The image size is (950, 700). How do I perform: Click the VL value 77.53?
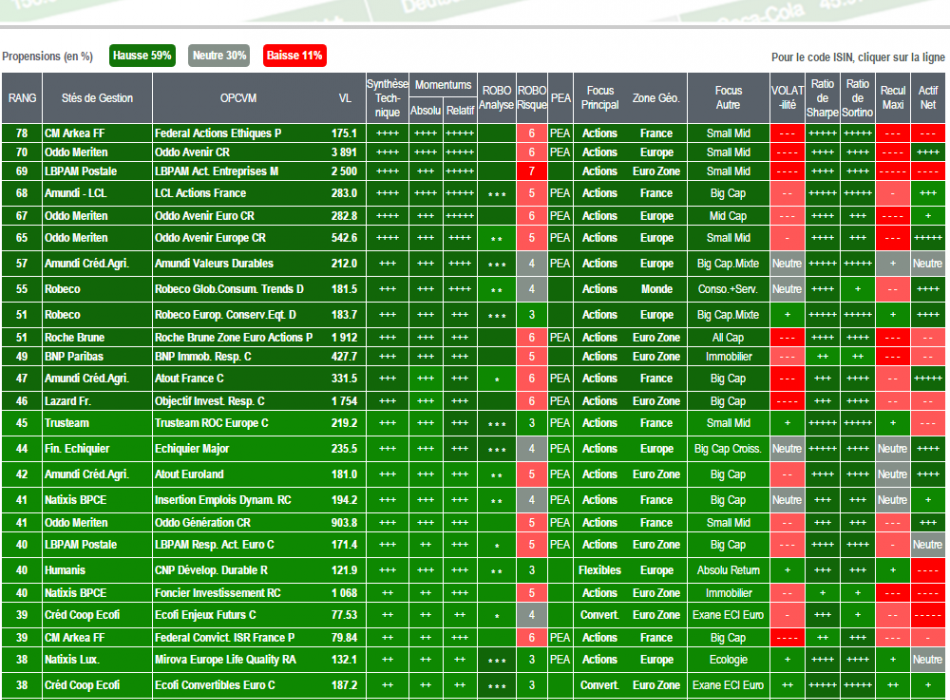pos(344,615)
